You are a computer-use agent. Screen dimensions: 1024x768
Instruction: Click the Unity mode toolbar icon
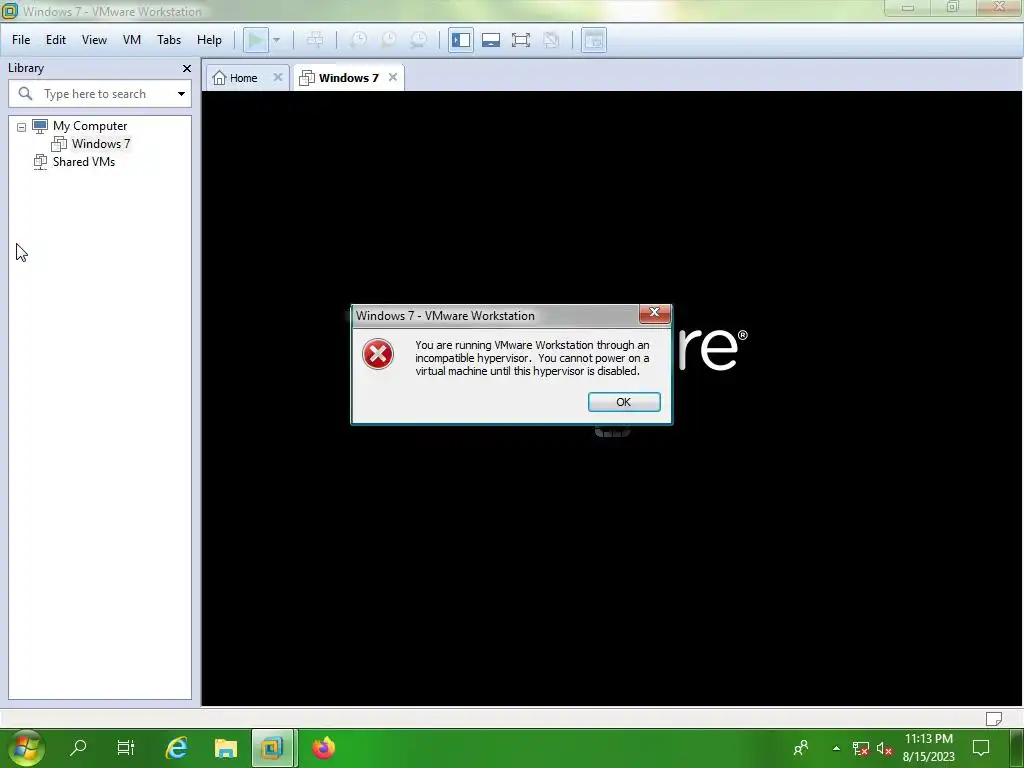pyautogui.click(x=551, y=40)
